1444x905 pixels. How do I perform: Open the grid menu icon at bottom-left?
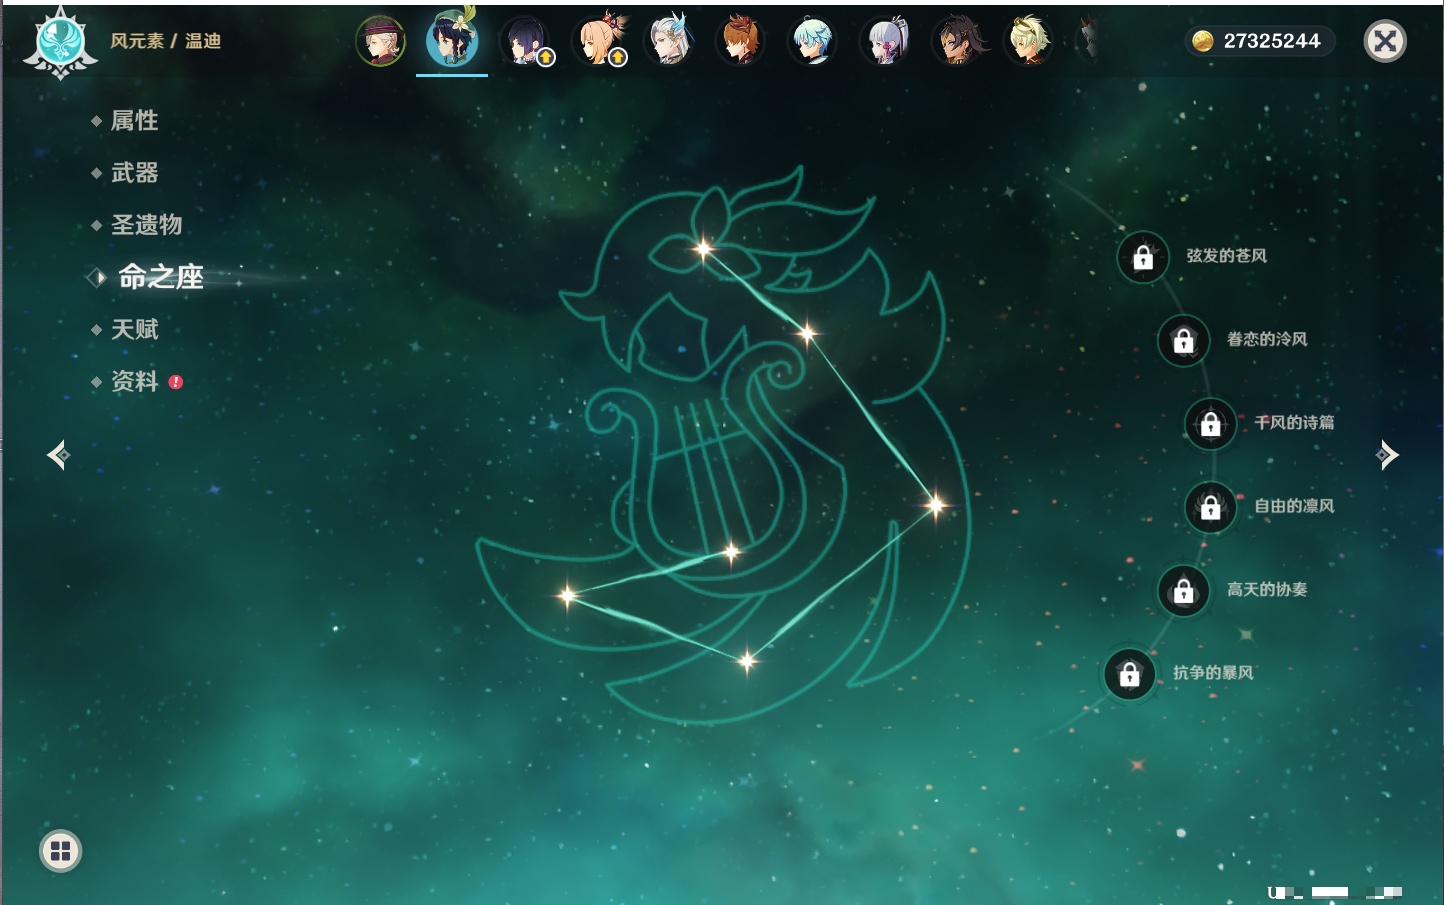[60, 851]
